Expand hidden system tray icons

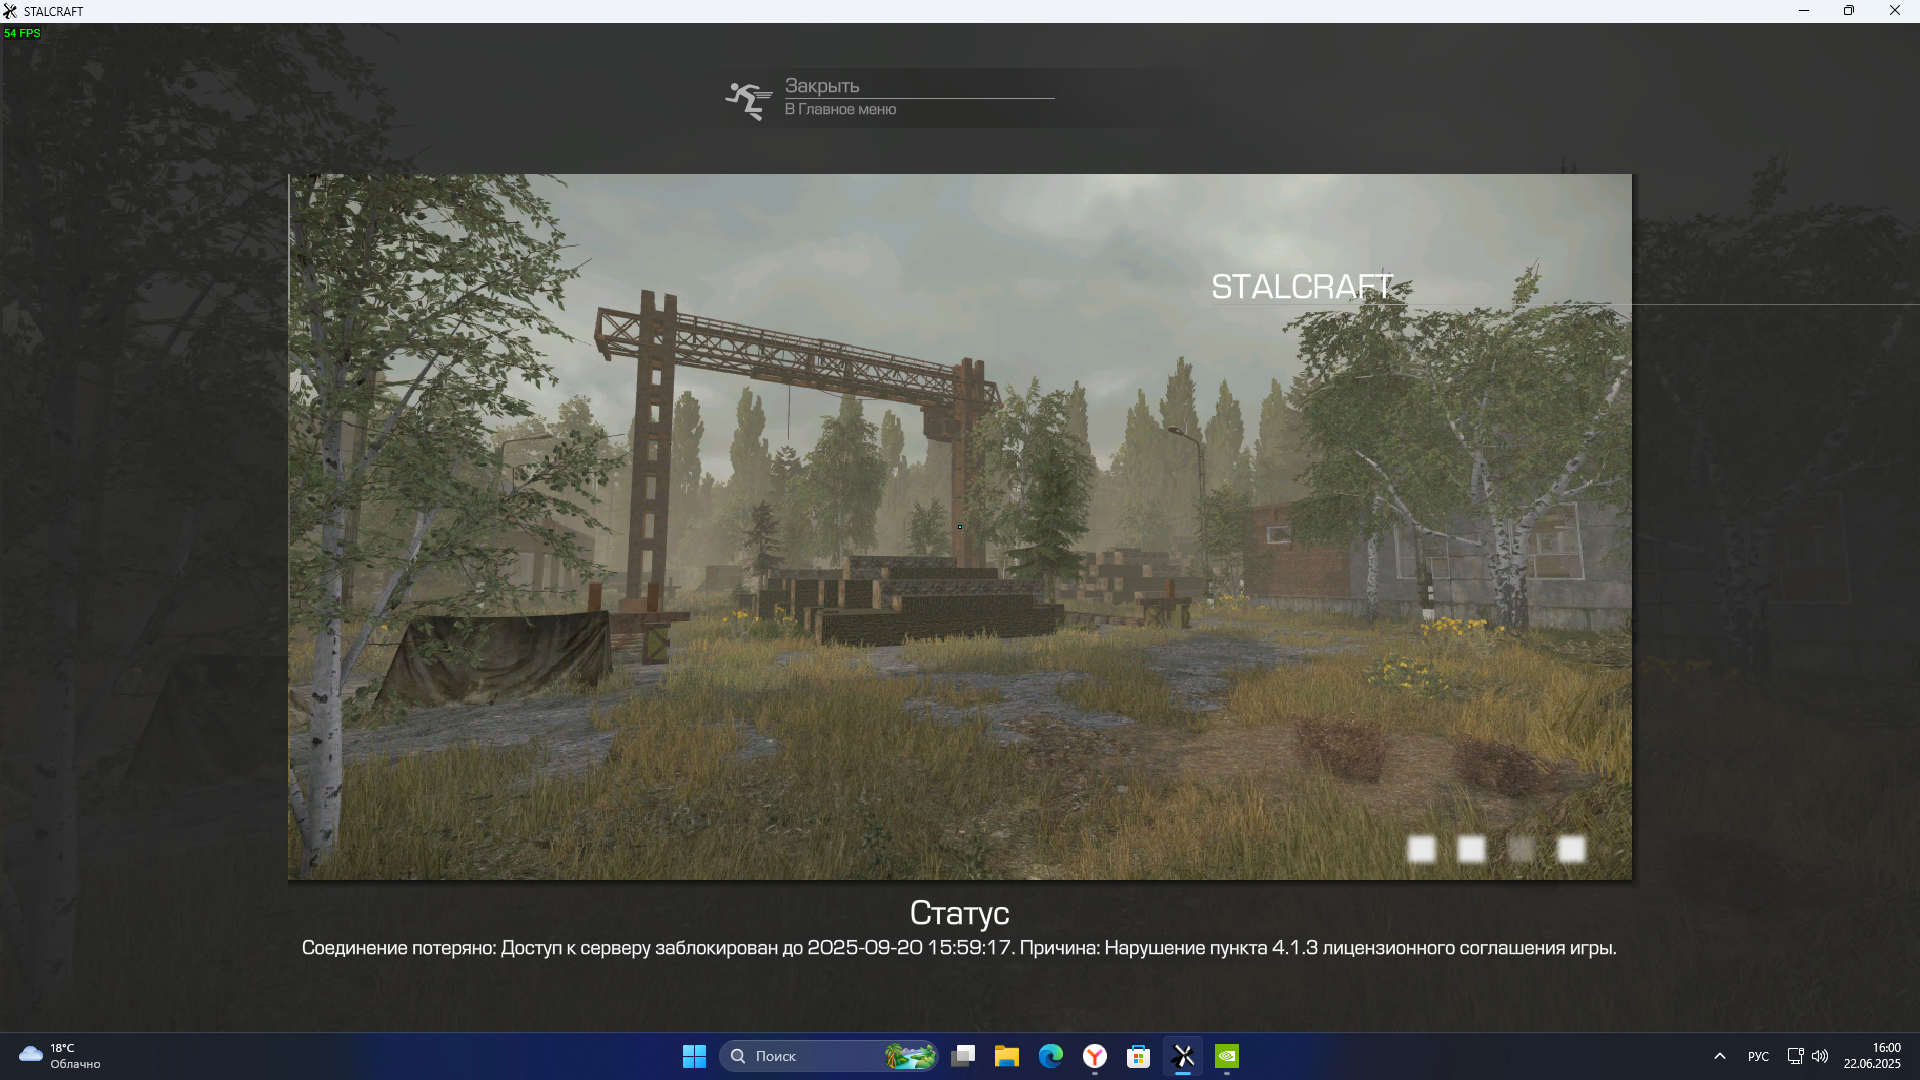click(x=1720, y=1056)
